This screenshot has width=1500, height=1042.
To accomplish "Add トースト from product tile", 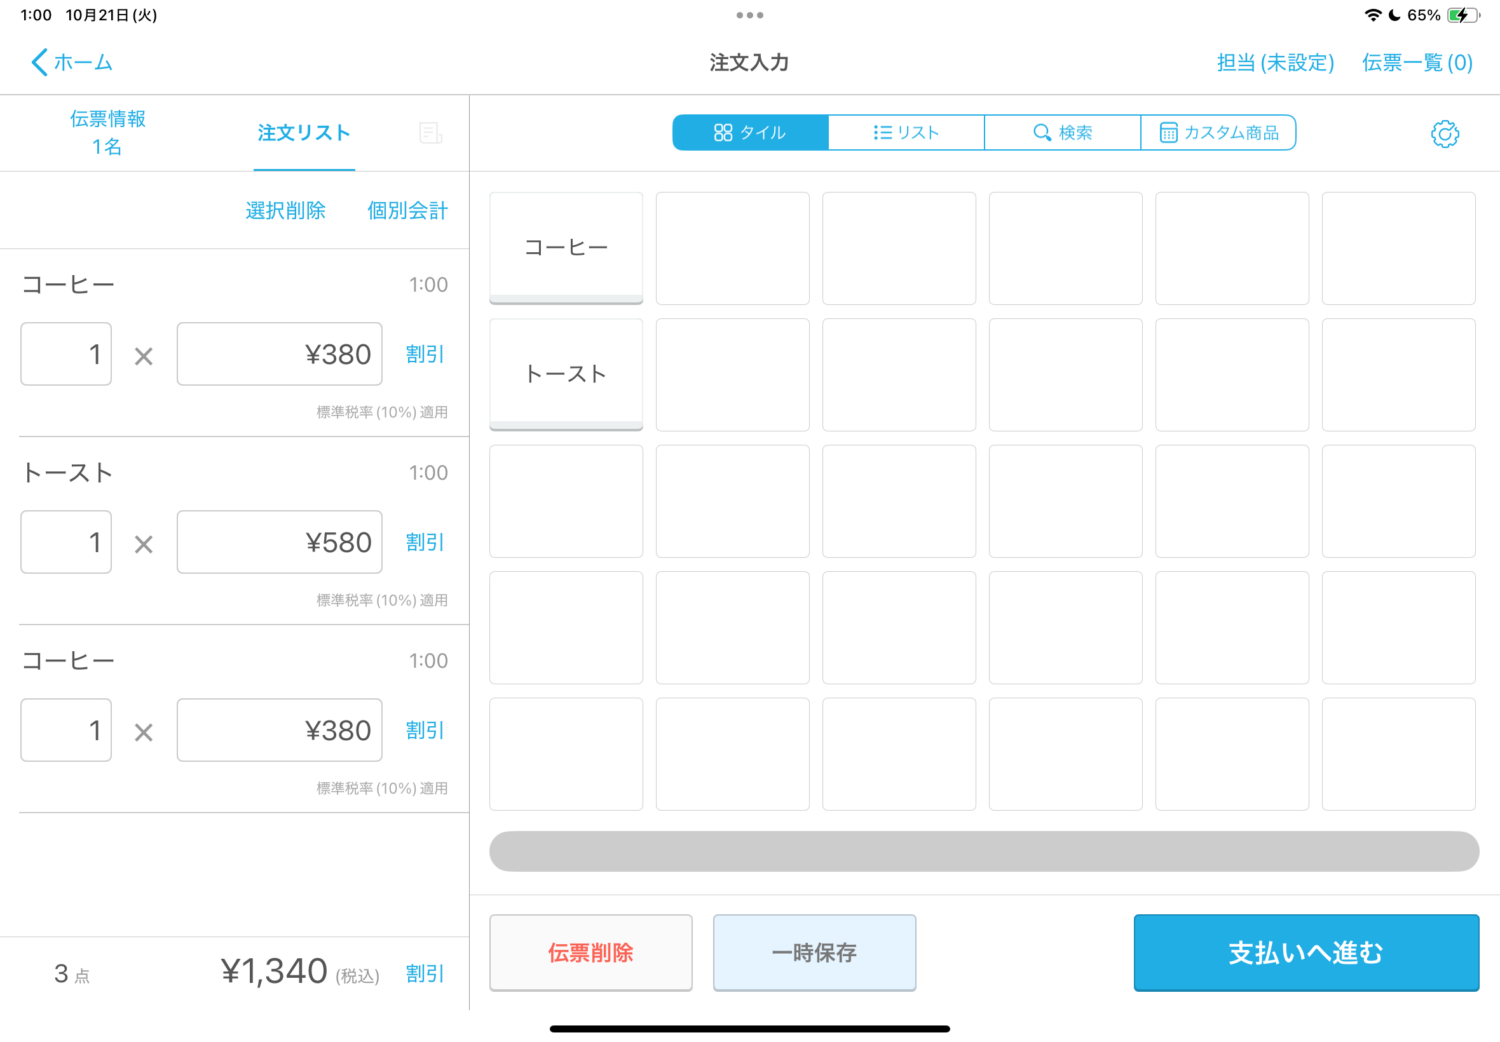I will point(566,374).
